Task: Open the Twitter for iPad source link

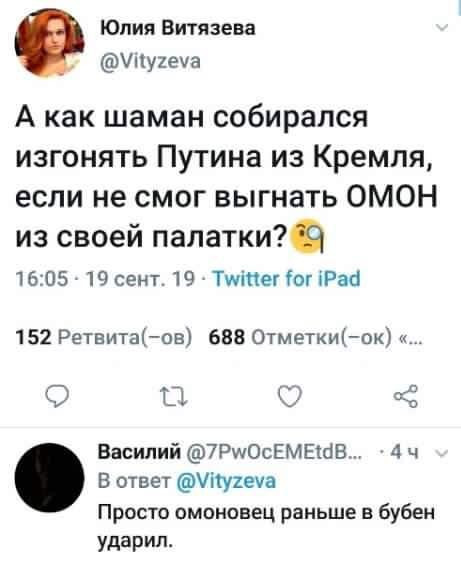Action: [286, 279]
